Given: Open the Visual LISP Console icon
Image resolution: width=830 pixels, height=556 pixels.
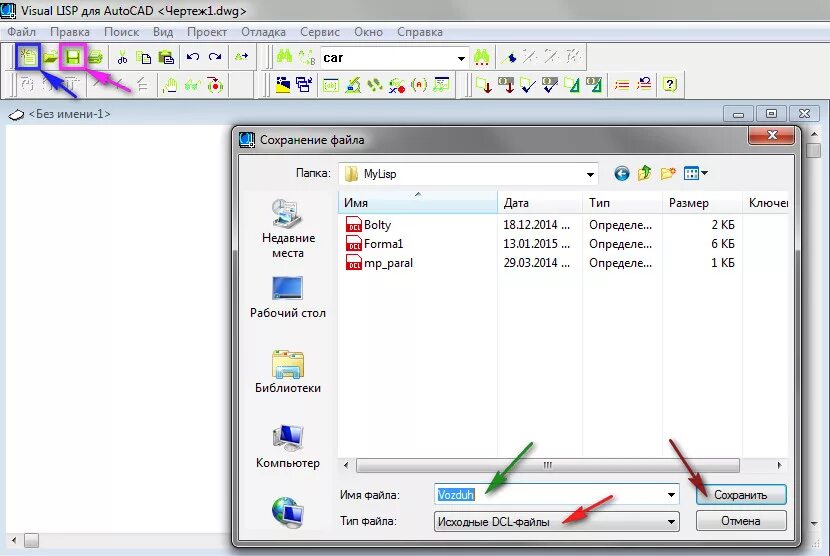Looking at the screenshot, I should click(x=330, y=85).
